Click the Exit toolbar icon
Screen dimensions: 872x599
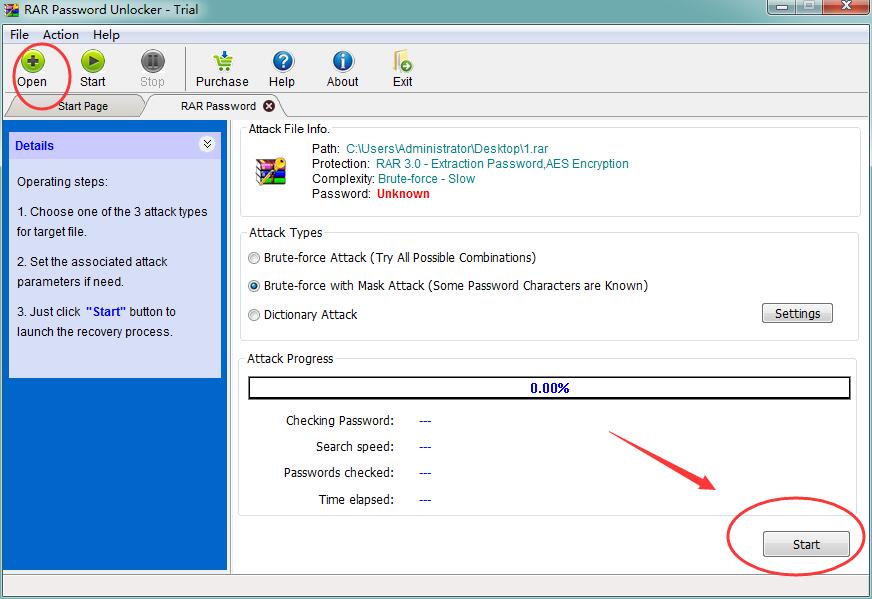(403, 62)
